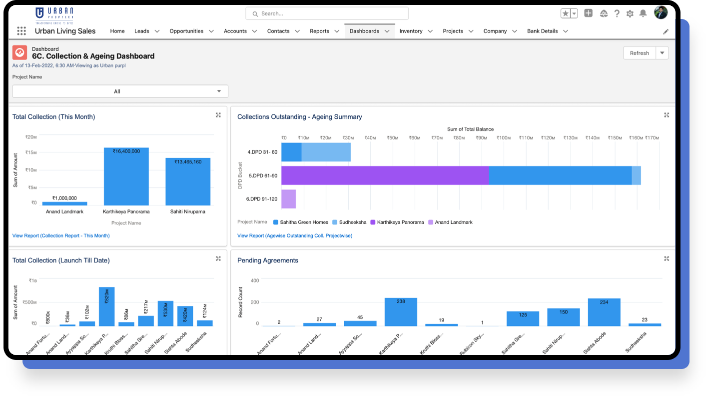The width and height of the screenshot is (712, 403).
Task: Go to the Home tab
Action: pyautogui.click(x=117, y=31)
